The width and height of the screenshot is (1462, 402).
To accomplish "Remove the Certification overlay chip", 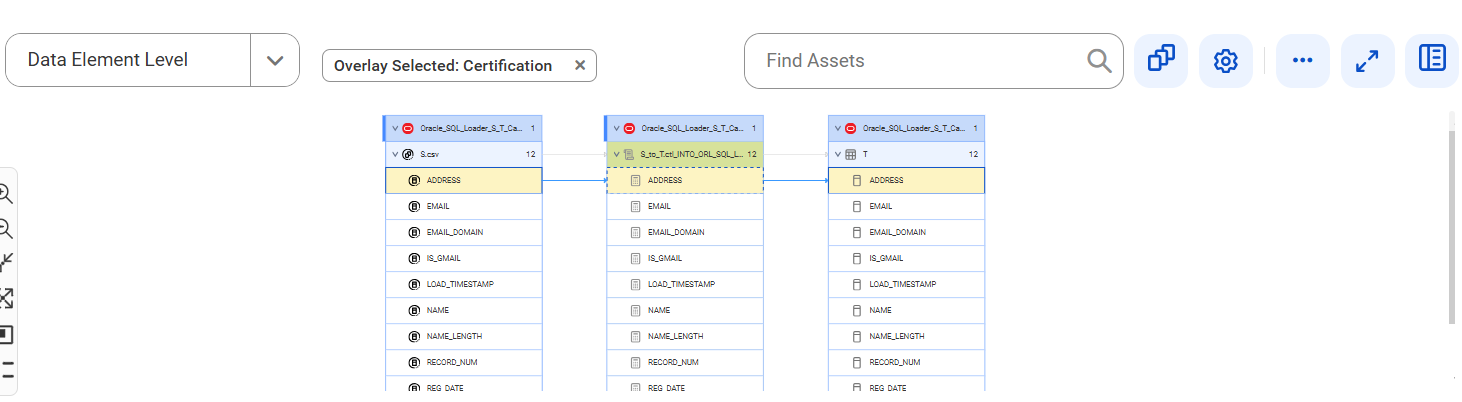I will (x=580, y=65).
